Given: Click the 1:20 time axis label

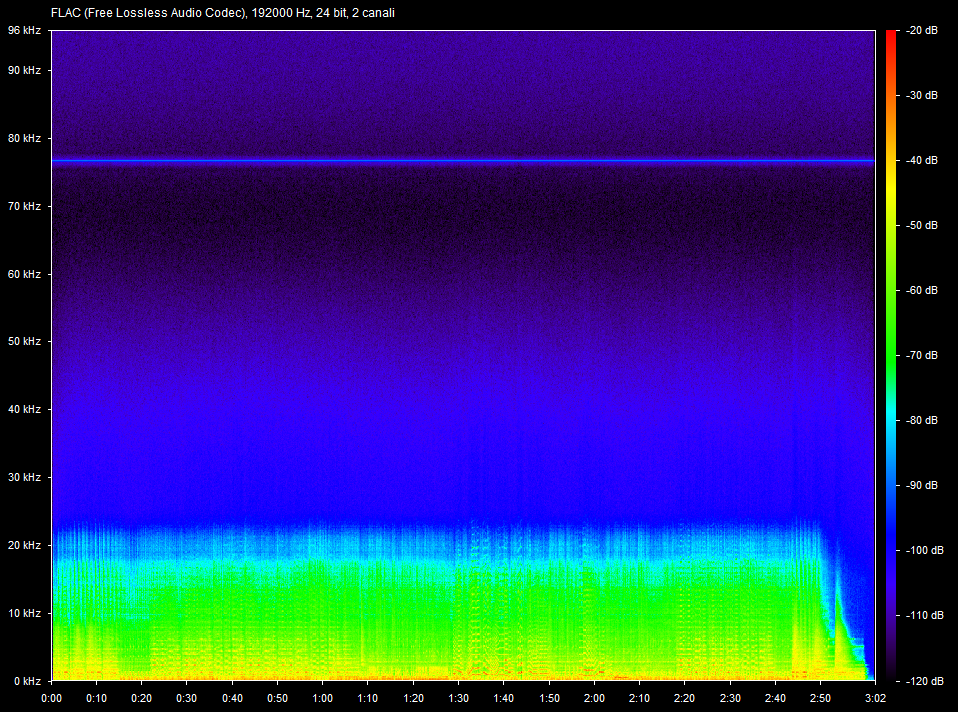Looking at the screenshot, I should (x=414, y=698).
